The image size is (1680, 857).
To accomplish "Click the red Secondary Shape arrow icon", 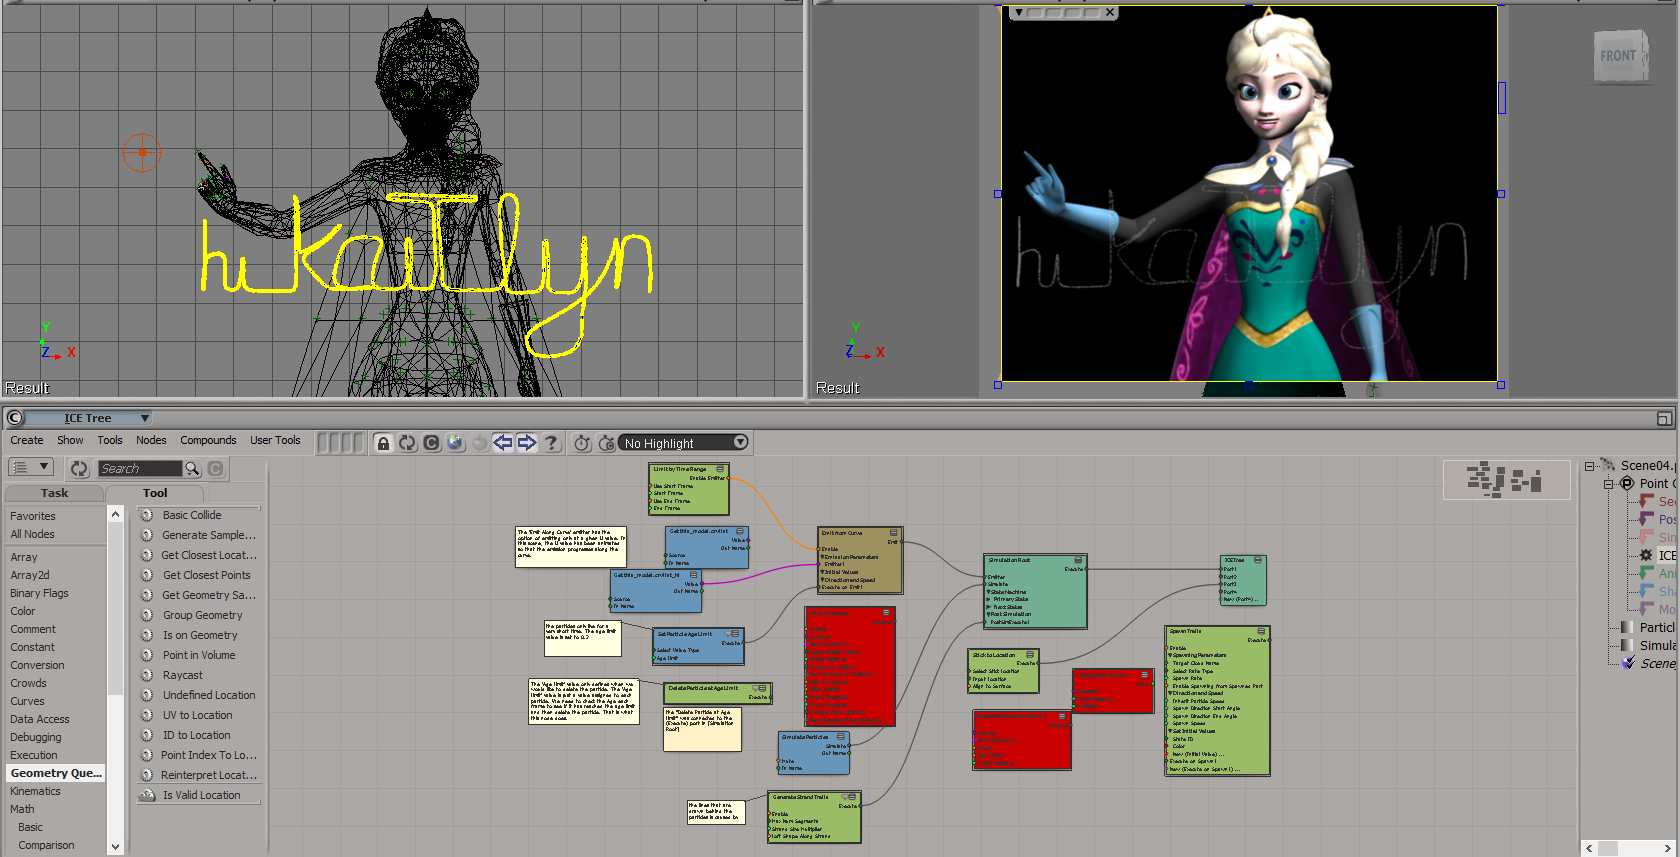I will [x=1646, y=501].
